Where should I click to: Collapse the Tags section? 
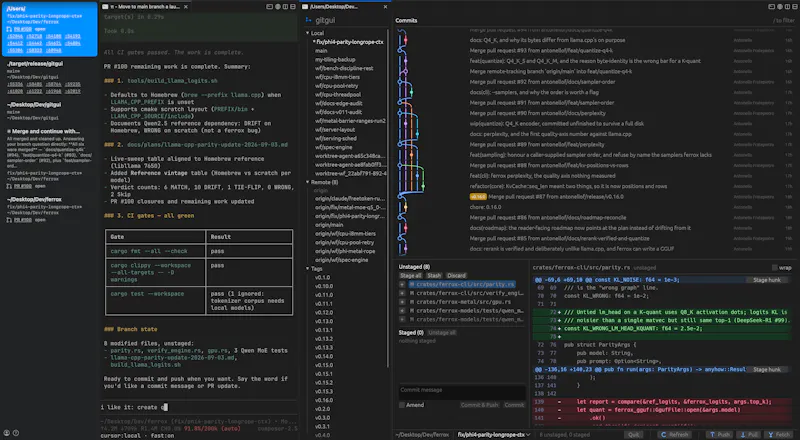click(308, 268)
